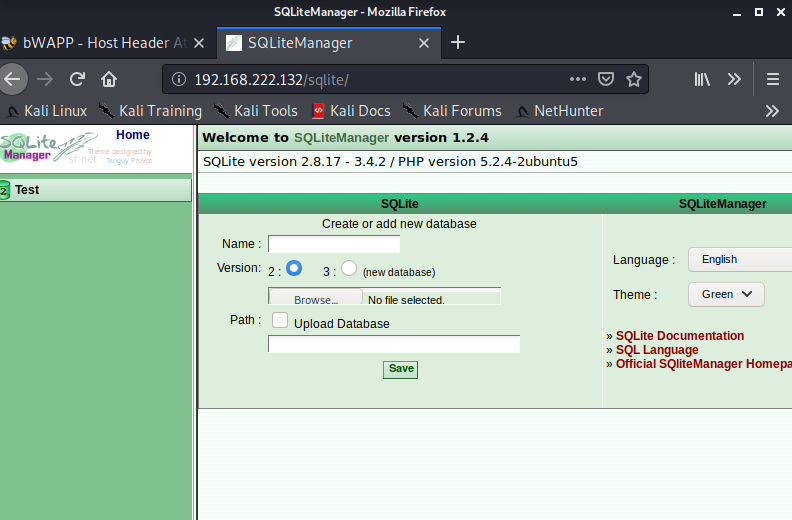This screenshot has height=520, width=792.
Task: Open the Language dropdown
Action: (x=740, y=260)
